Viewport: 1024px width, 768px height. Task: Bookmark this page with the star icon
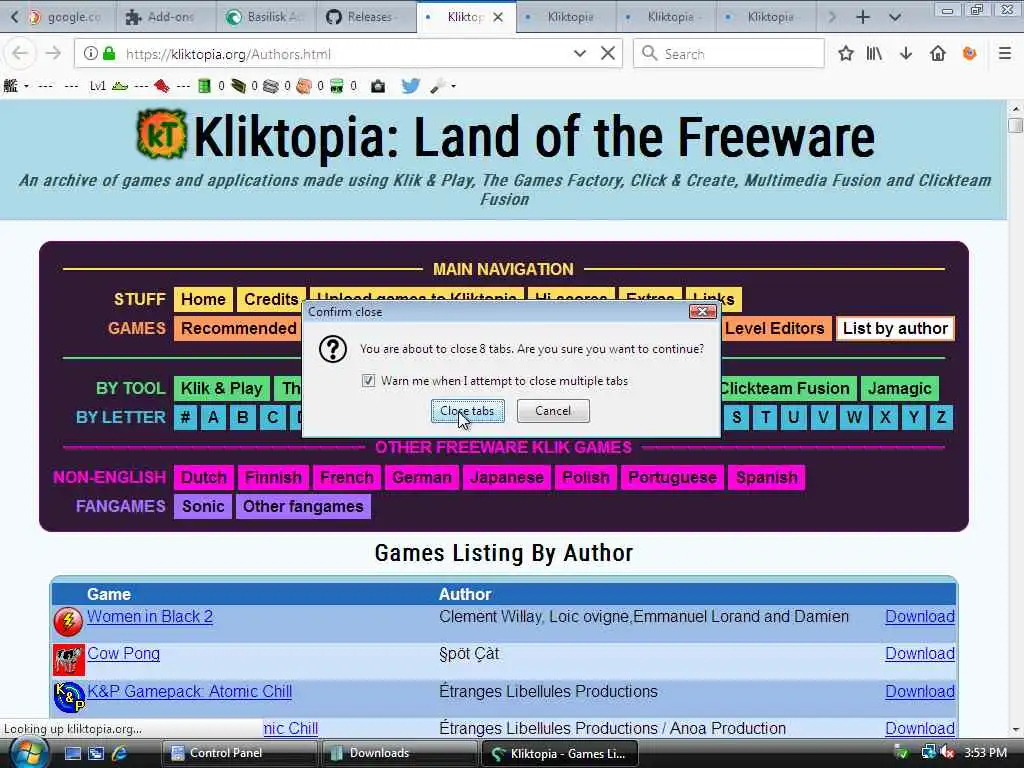point(846,54)
